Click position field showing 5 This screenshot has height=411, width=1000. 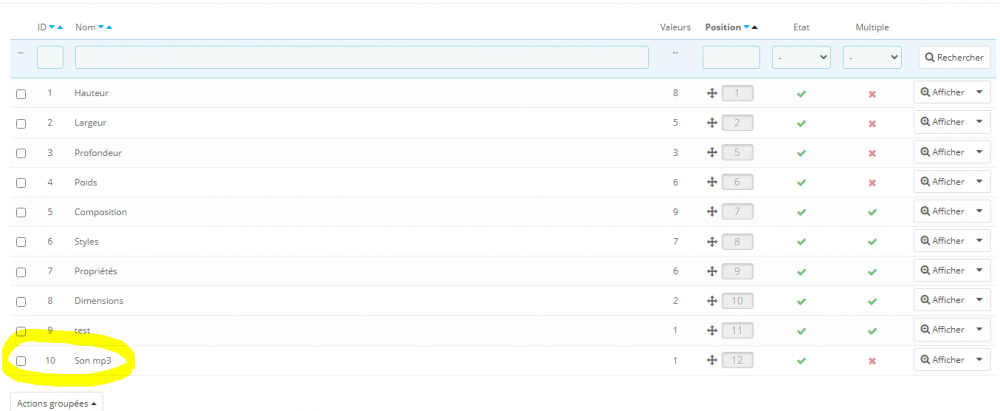click(x=737, y=153)
